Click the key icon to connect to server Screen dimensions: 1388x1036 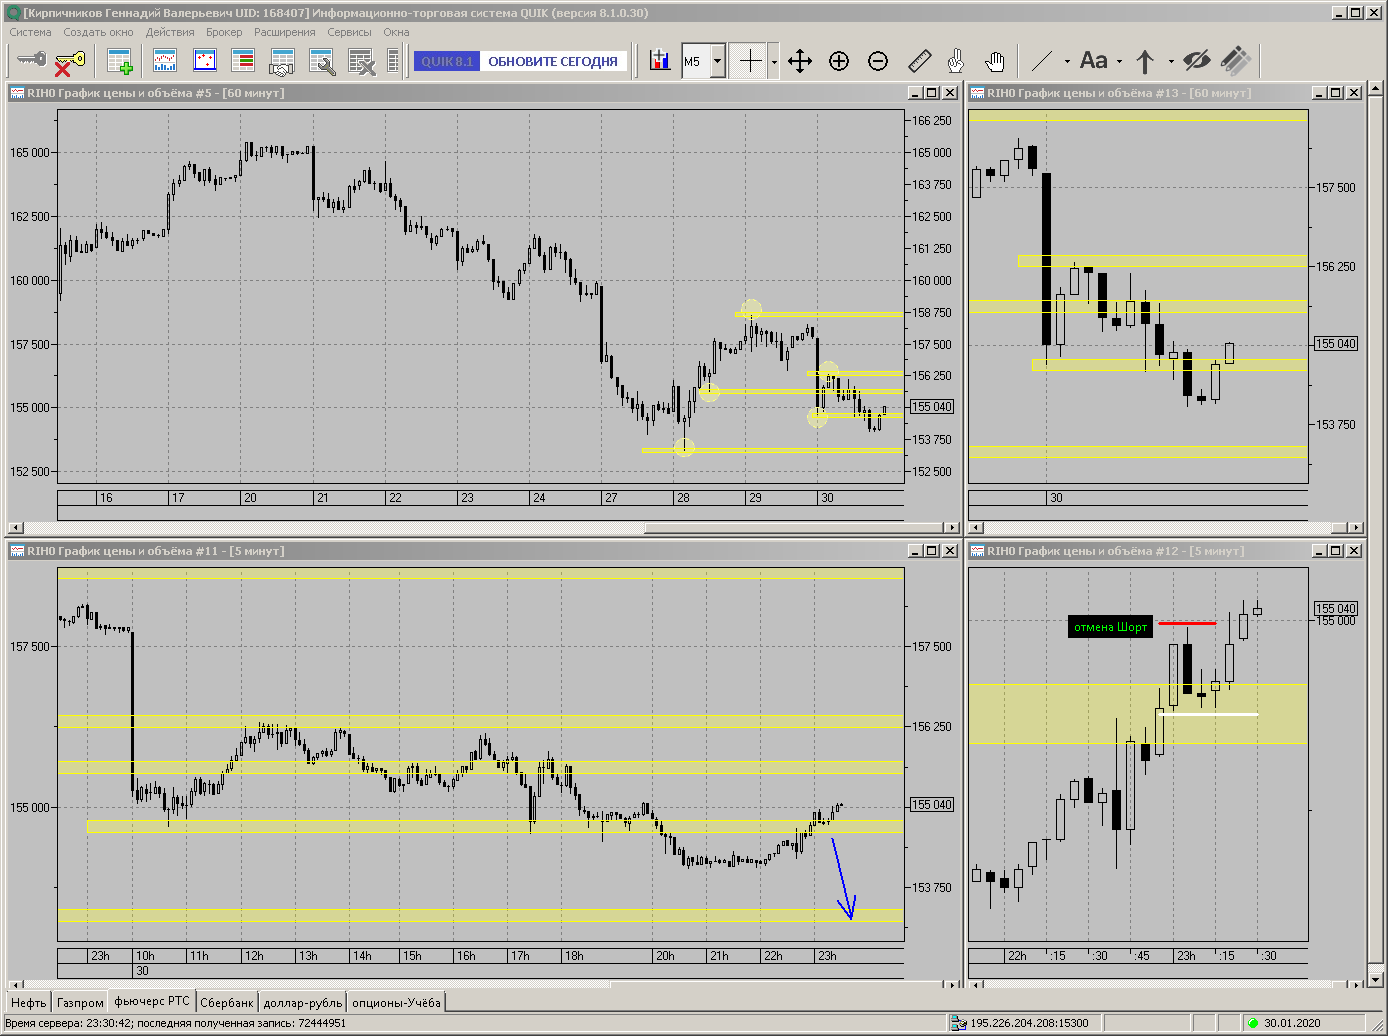[31, 61]
